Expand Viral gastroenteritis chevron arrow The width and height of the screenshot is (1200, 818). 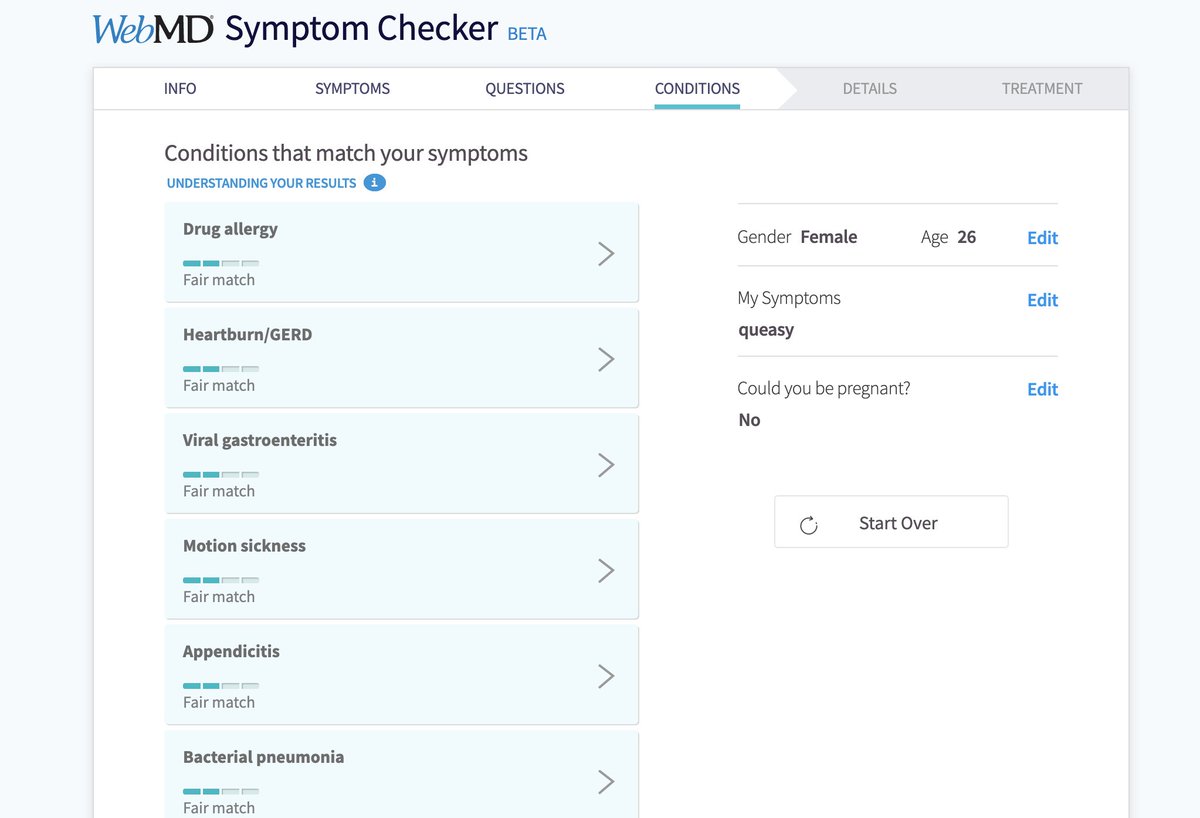coord(606,465)
